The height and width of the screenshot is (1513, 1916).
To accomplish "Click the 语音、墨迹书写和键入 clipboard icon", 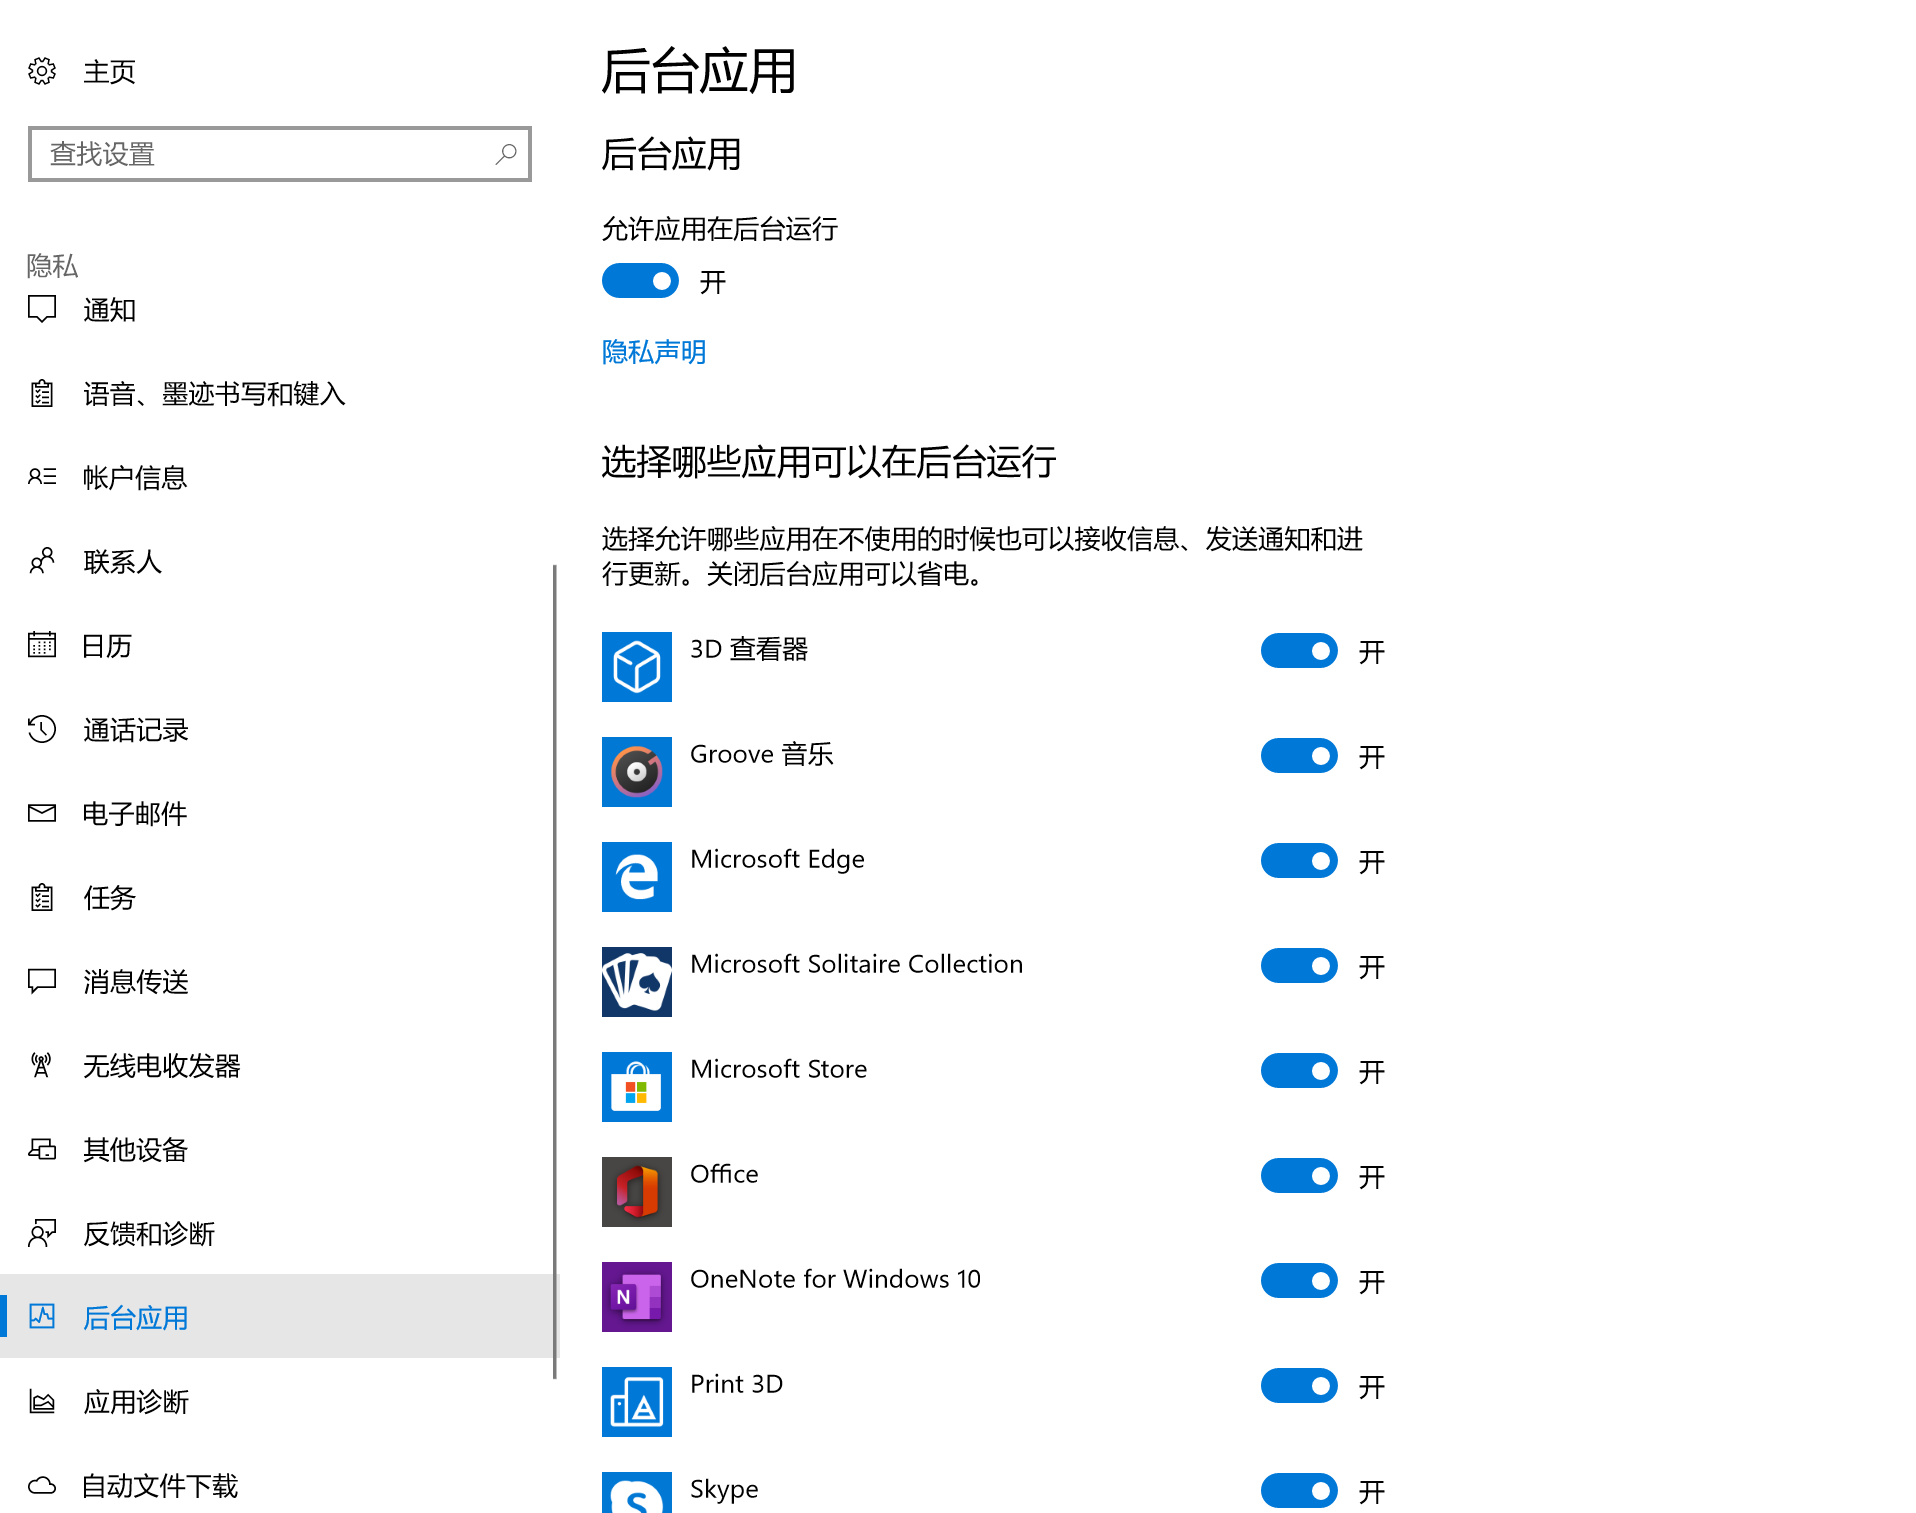I will point(42,394).
